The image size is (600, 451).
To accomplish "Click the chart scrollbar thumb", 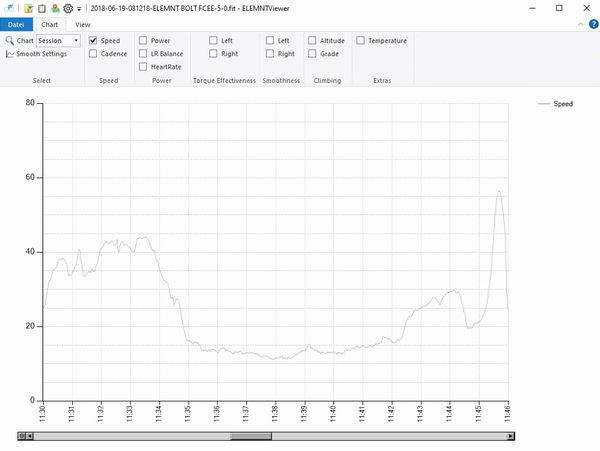I will (251, 436).
